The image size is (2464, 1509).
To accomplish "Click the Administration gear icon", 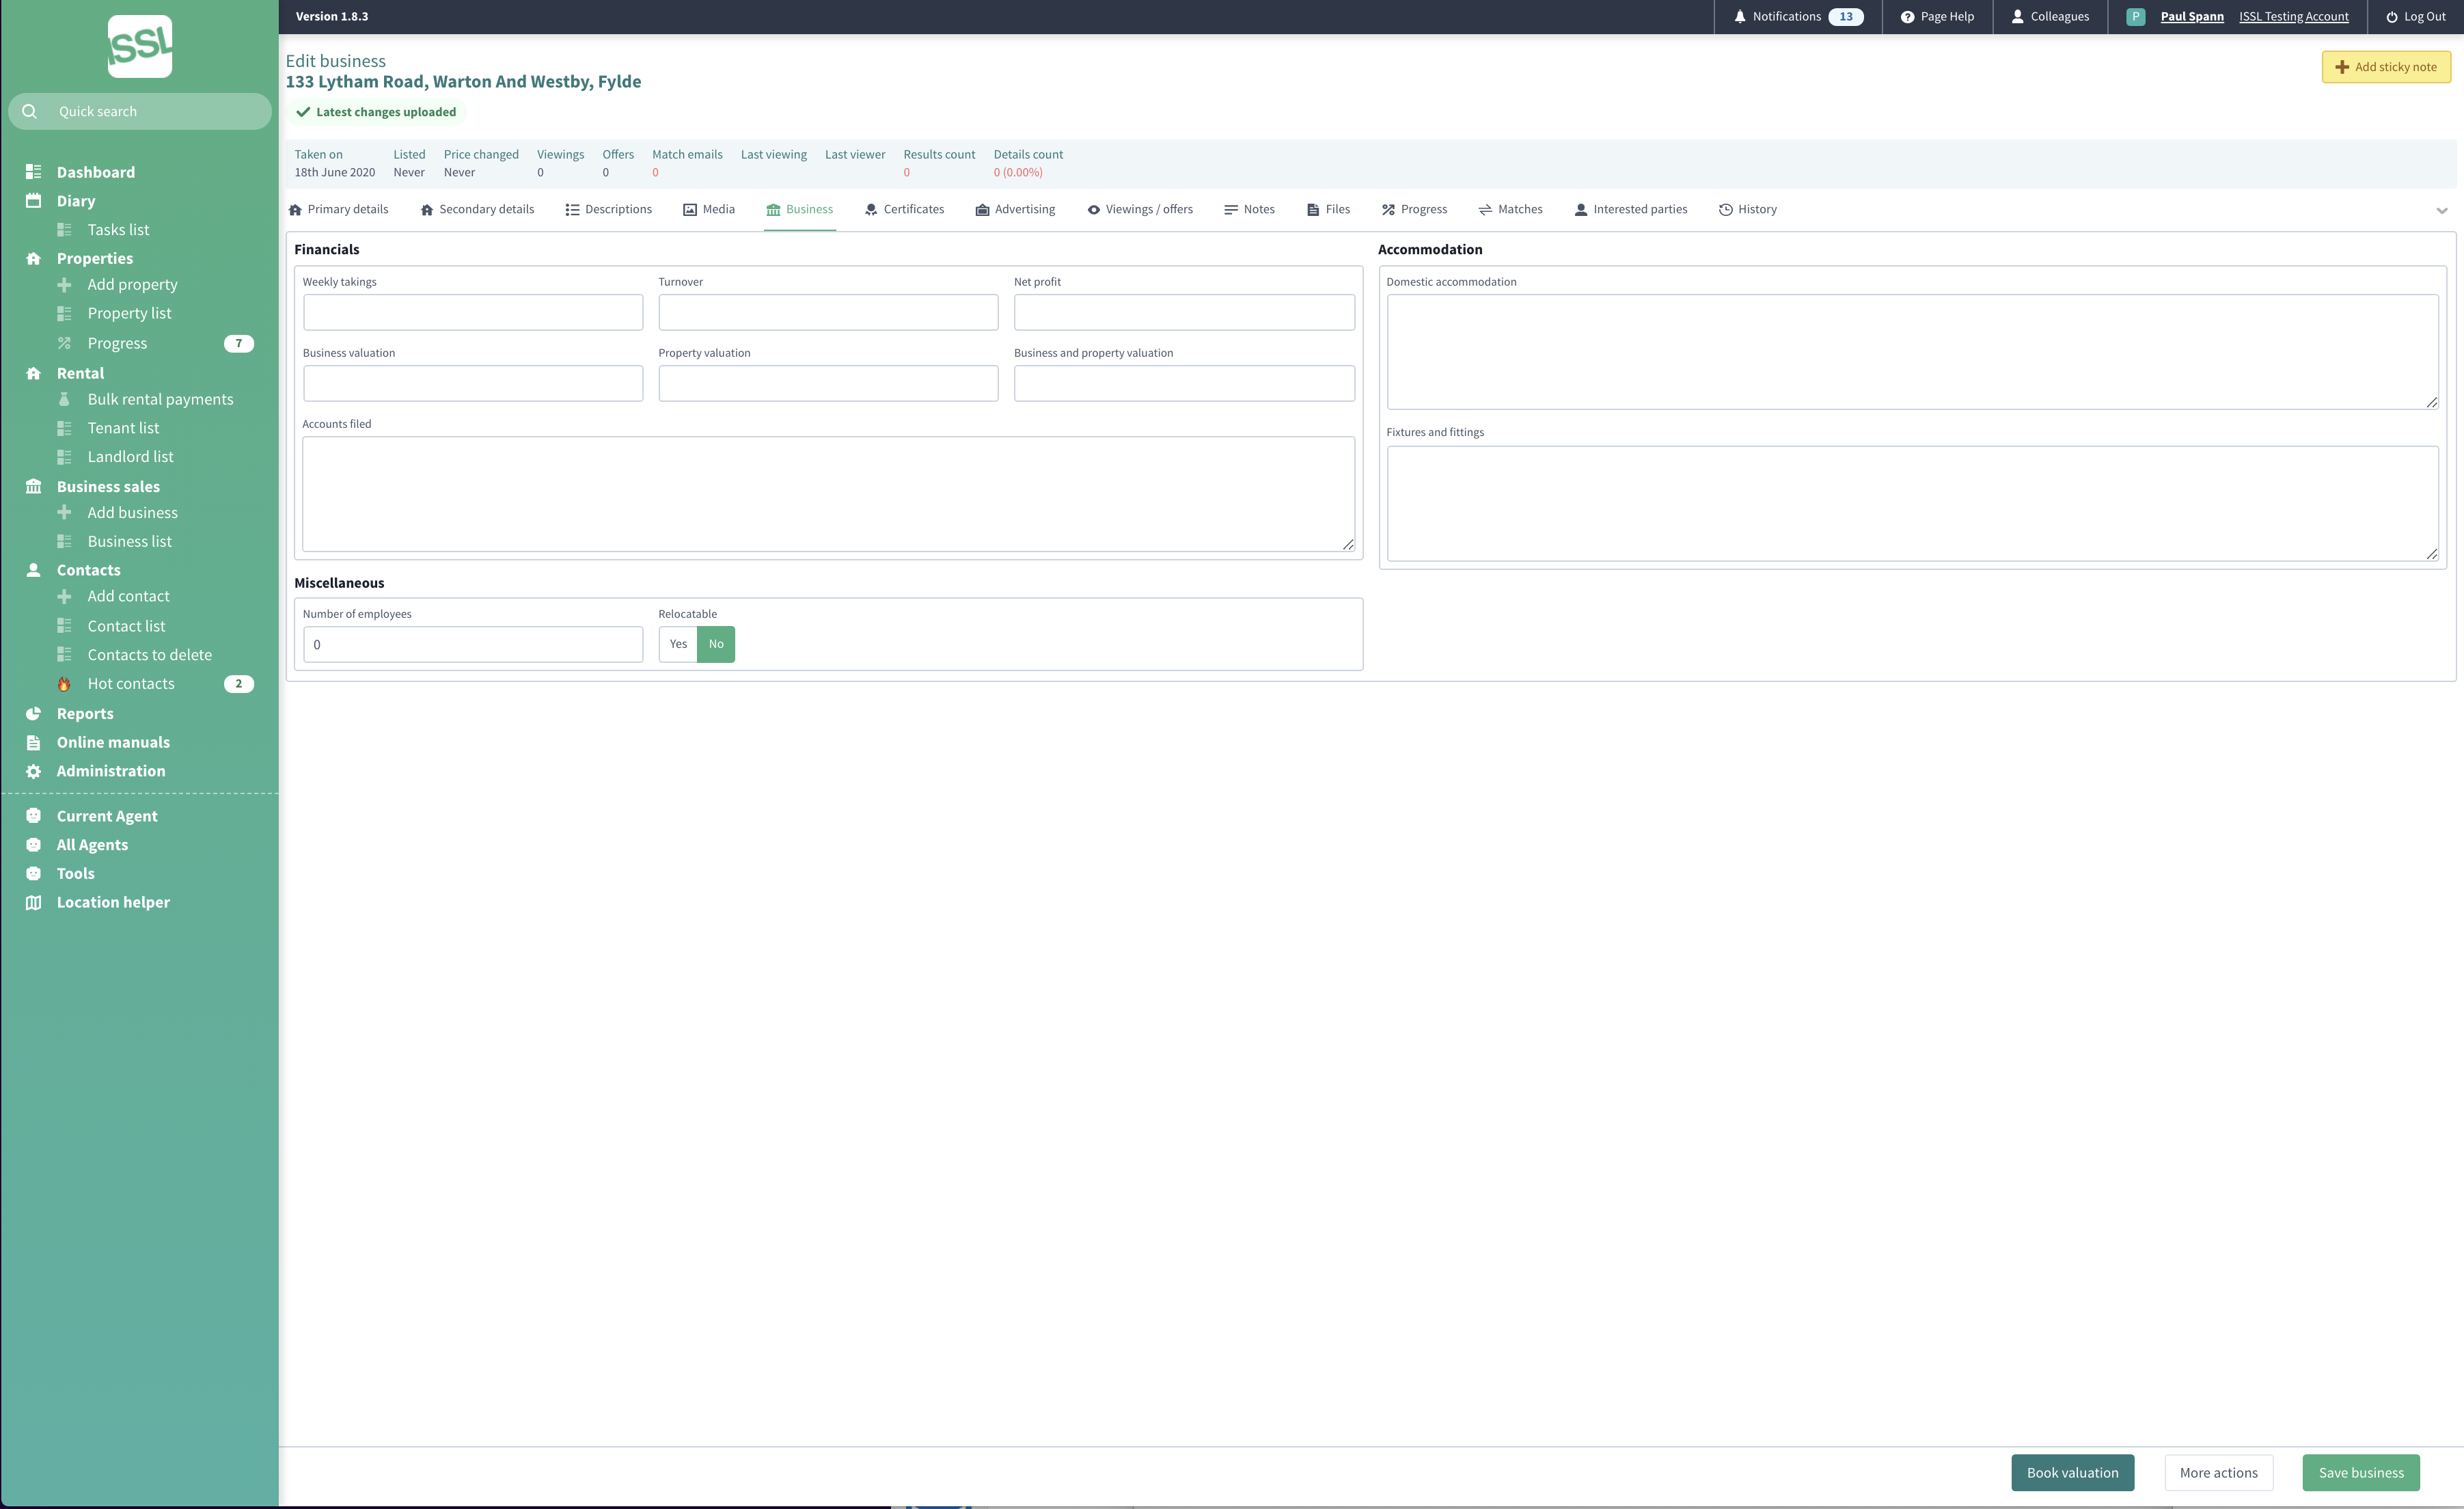I will (x=33, y=771).
